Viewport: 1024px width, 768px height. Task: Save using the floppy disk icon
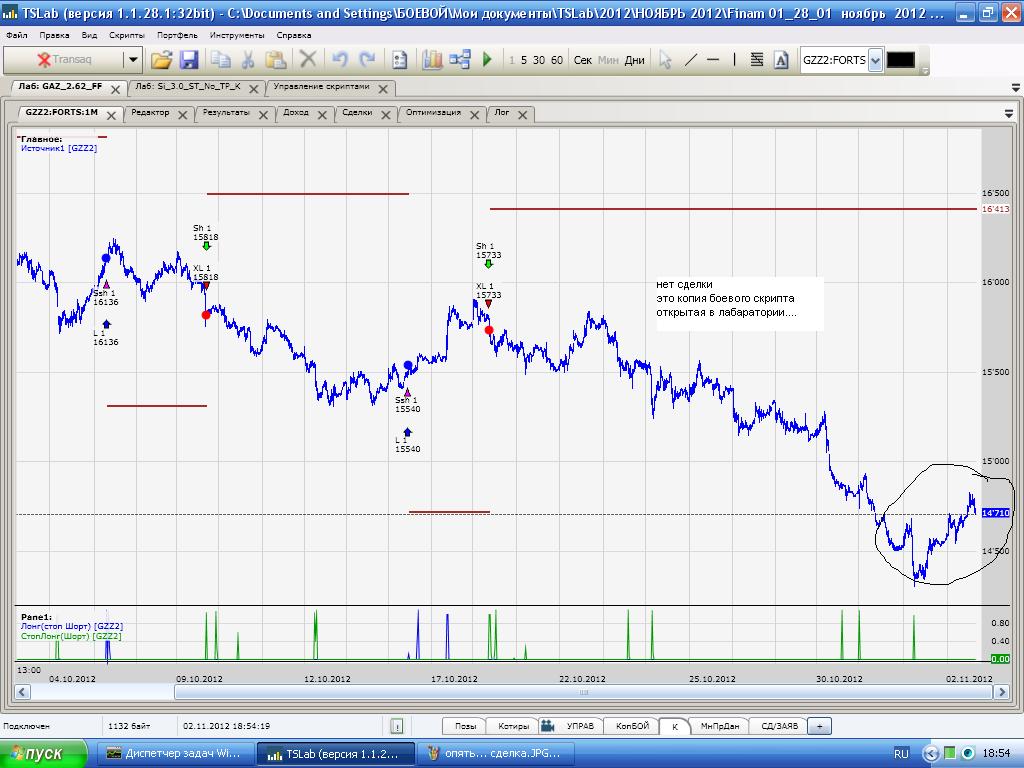189,60
